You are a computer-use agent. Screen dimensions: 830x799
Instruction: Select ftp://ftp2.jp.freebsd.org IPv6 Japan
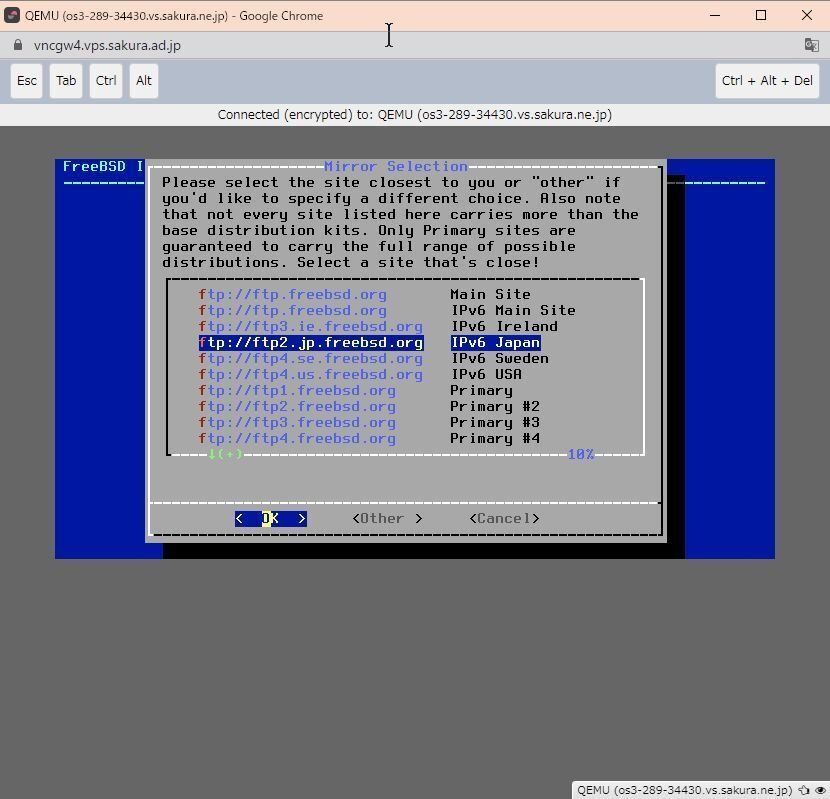(369, 343)
